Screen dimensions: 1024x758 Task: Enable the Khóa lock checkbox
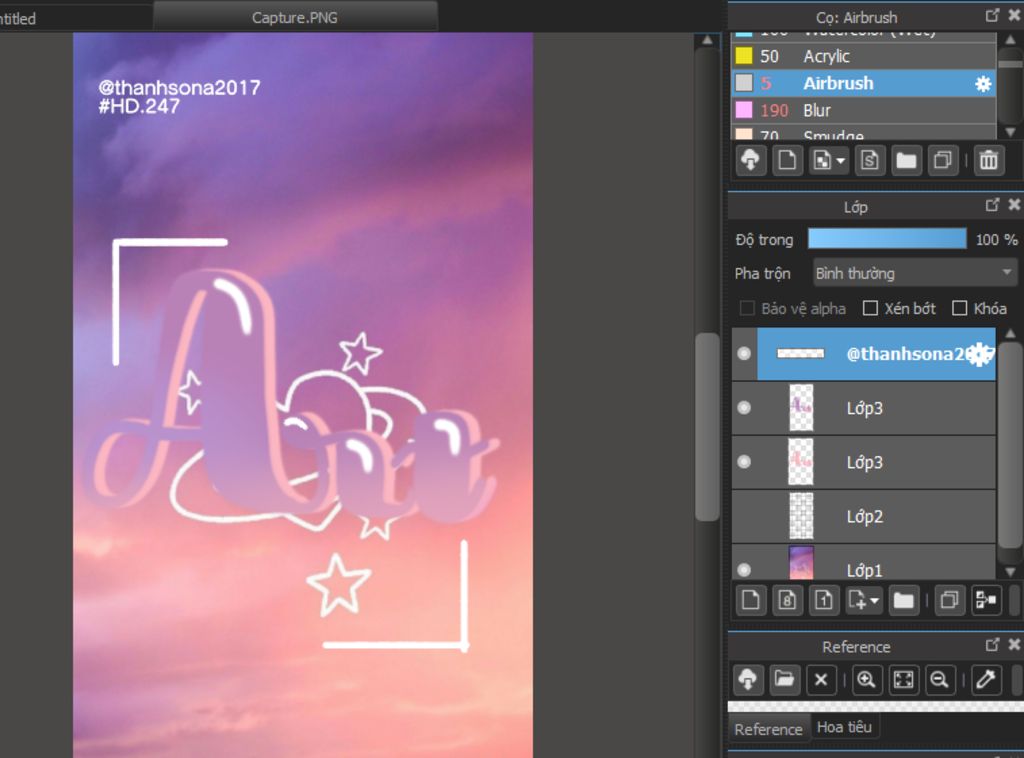(x=959, y=308)
